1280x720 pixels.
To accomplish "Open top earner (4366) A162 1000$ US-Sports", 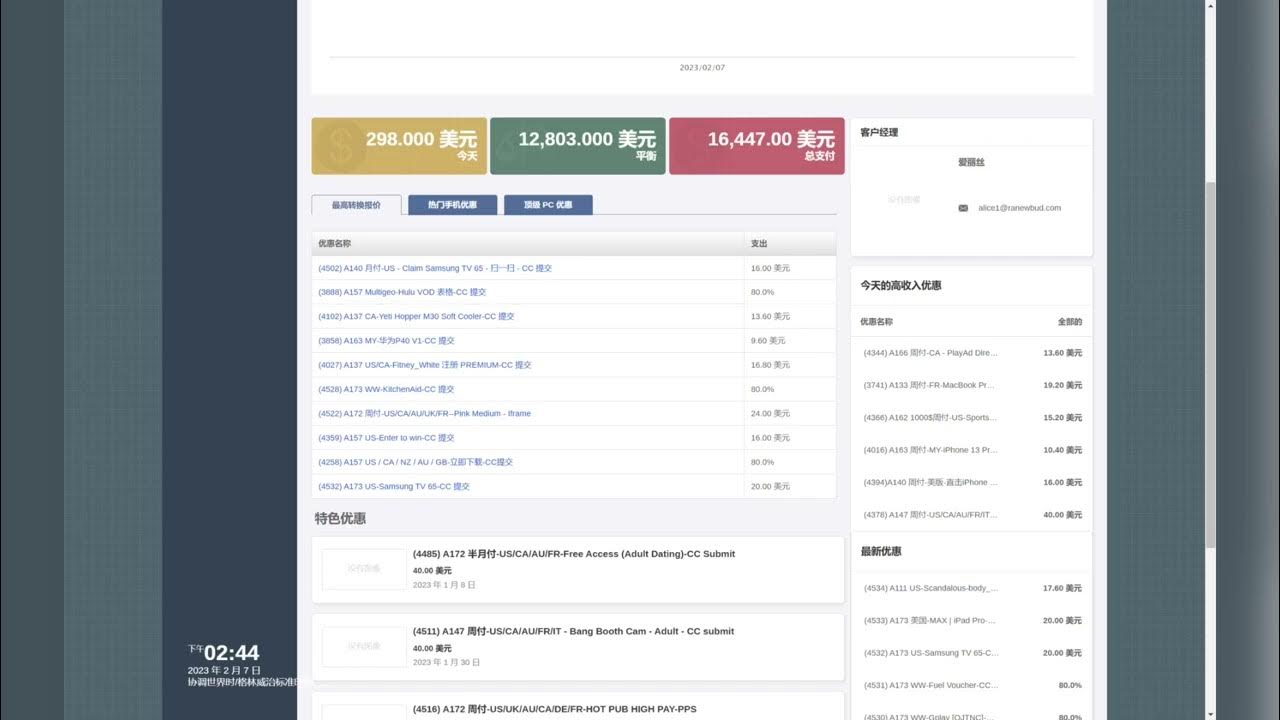I will tap(931, 418).
